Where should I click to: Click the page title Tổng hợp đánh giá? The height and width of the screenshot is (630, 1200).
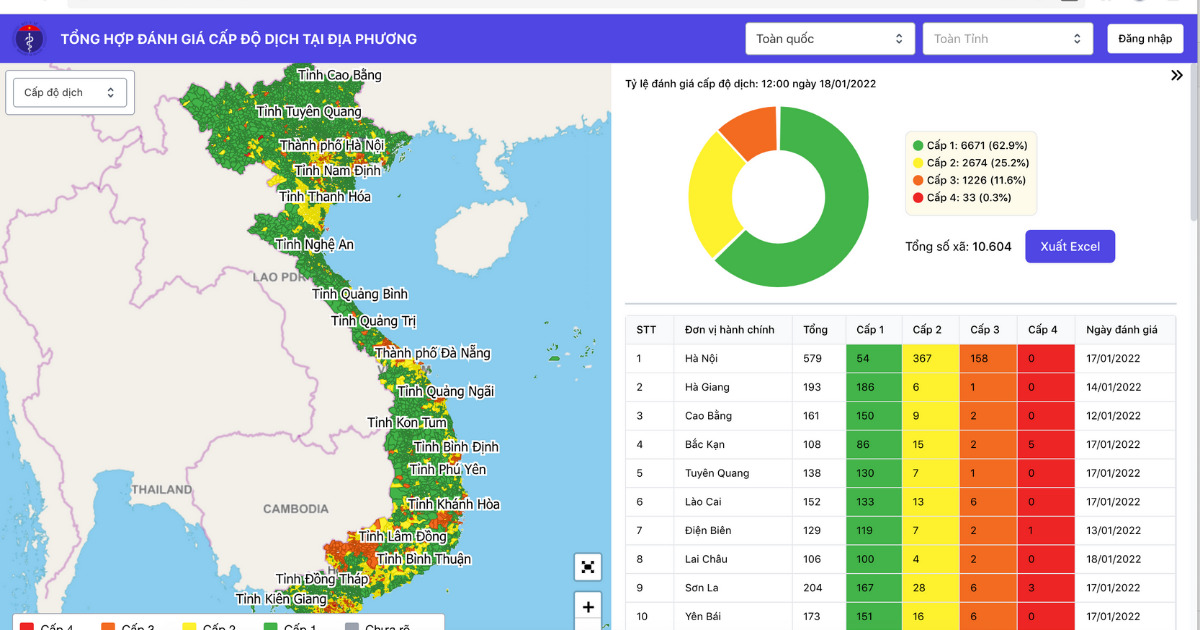(239, 39)
